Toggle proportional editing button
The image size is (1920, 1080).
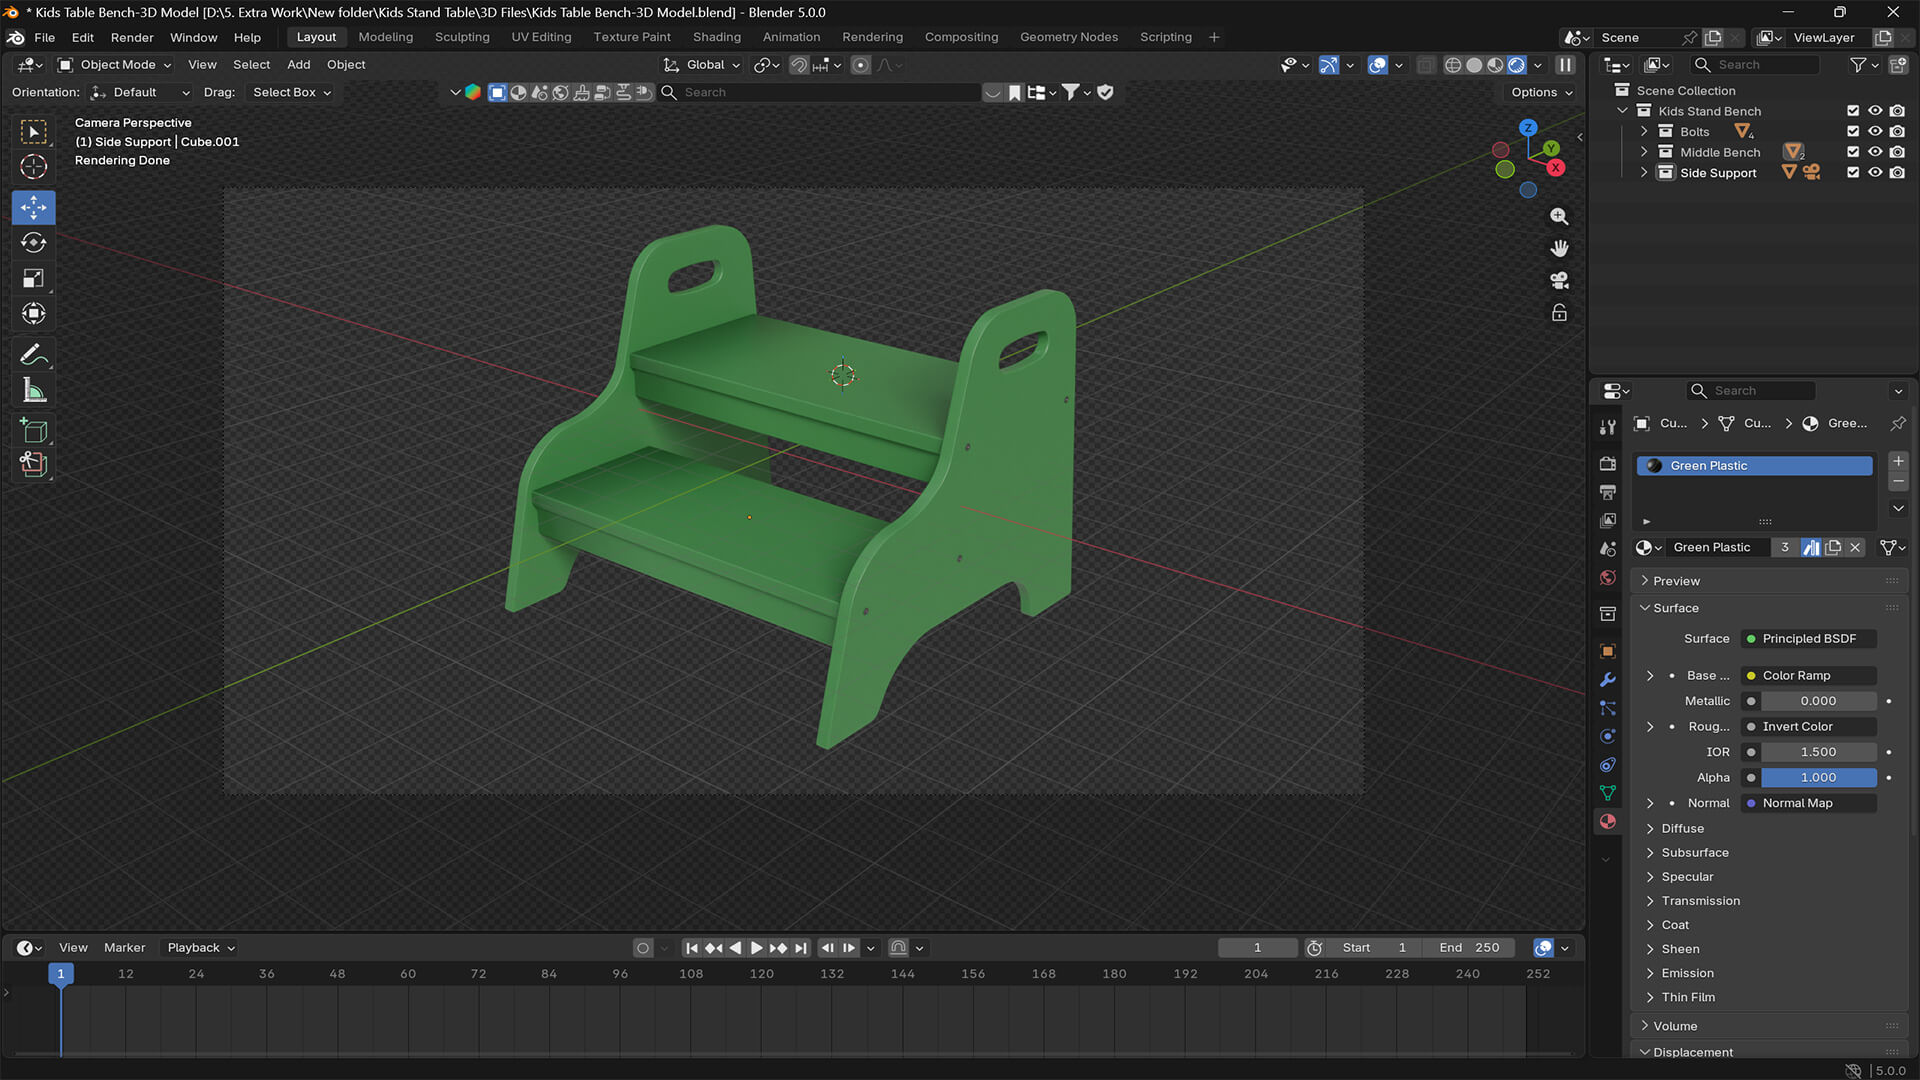click(860, 65)
